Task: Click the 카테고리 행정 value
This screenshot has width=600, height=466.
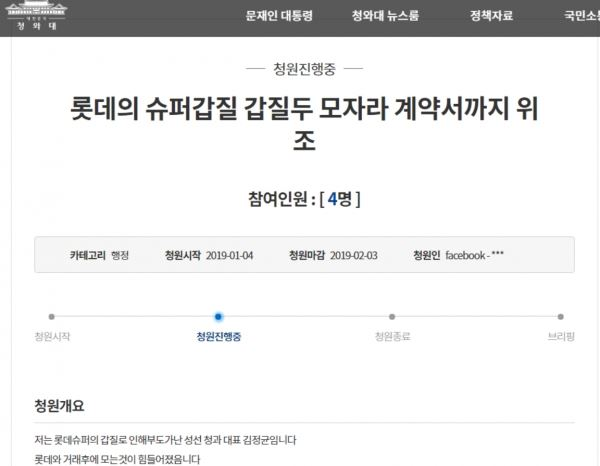Action: (x=120, y=256)
